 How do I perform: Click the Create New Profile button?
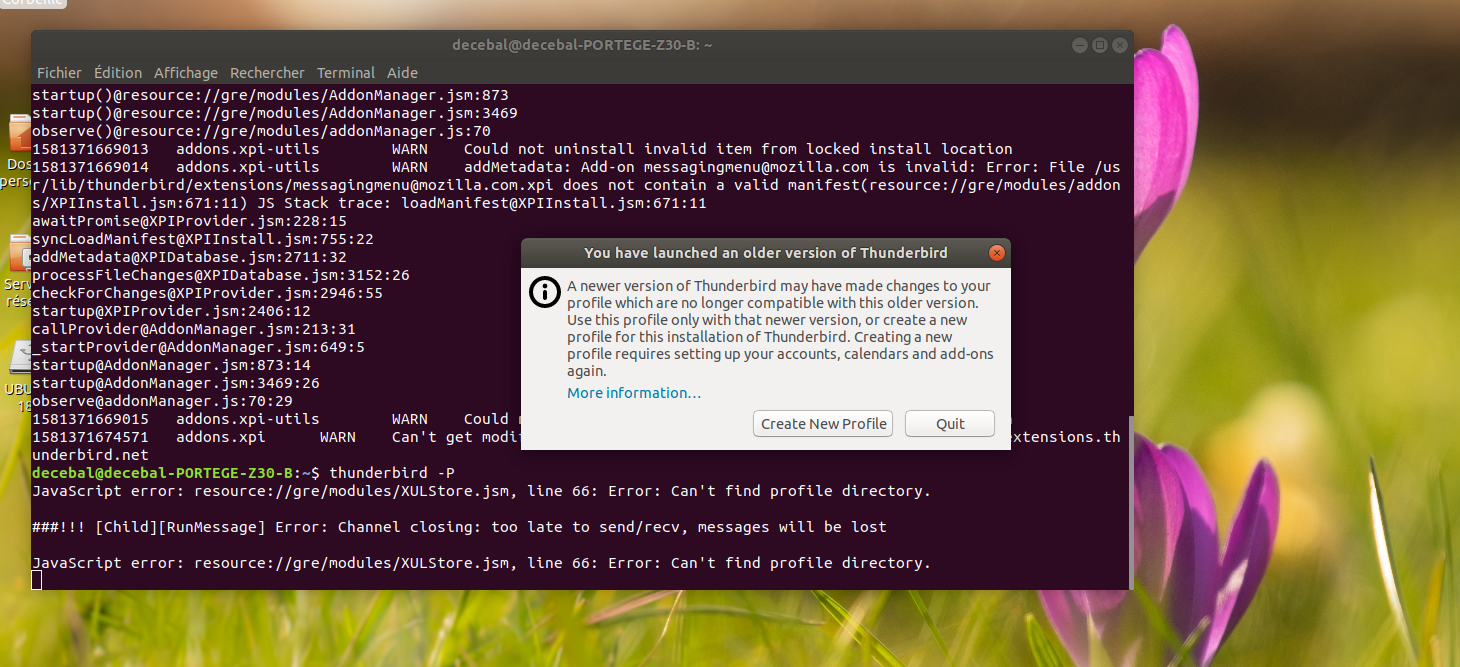(824, 424)
